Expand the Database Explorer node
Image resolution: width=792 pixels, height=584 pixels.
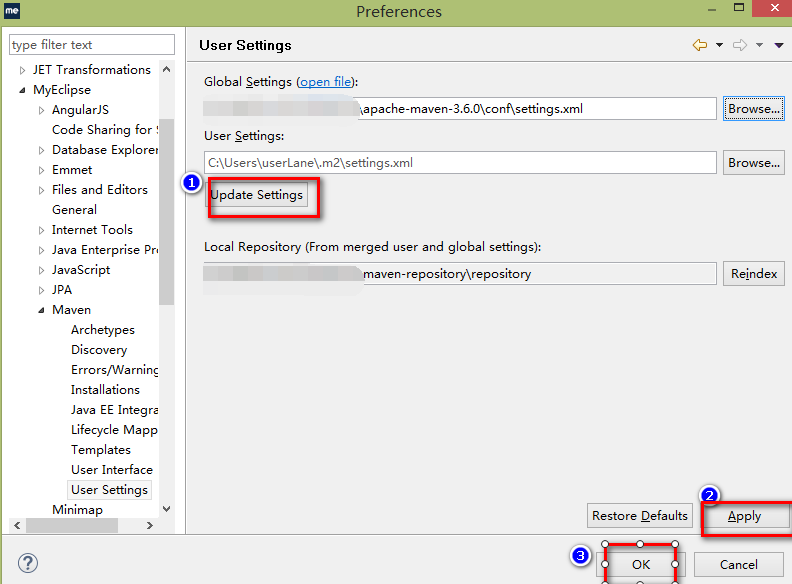click(x=41, y=150)
